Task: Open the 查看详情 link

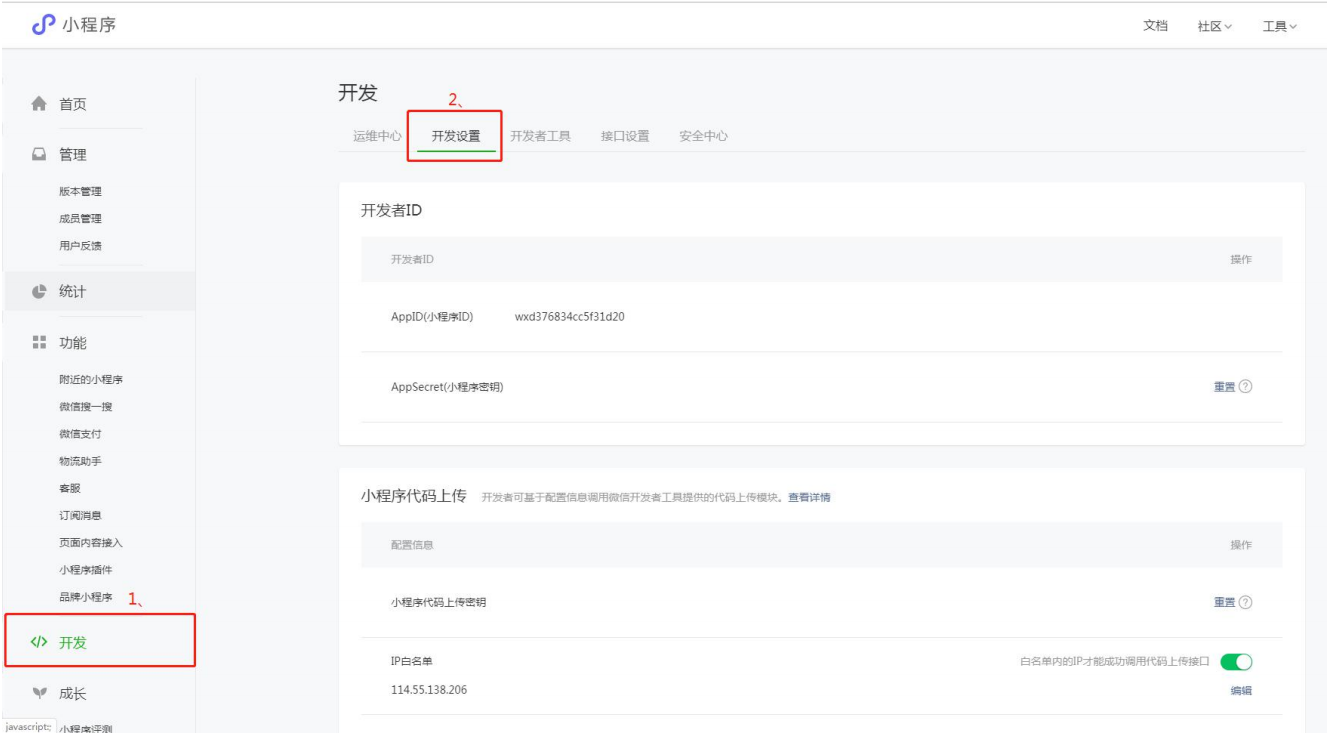Action: (809, 498)
